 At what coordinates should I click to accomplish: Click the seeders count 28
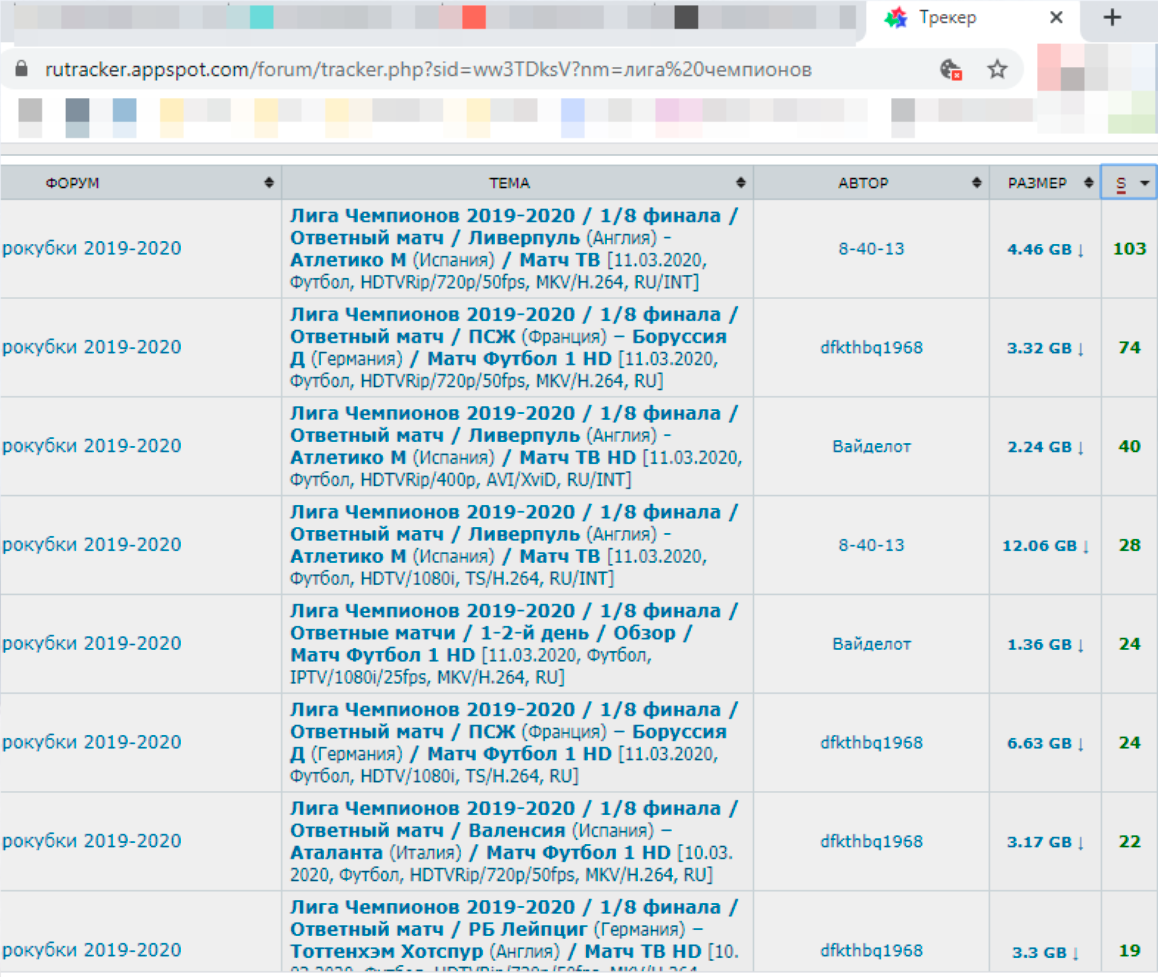click(1129, 545)
